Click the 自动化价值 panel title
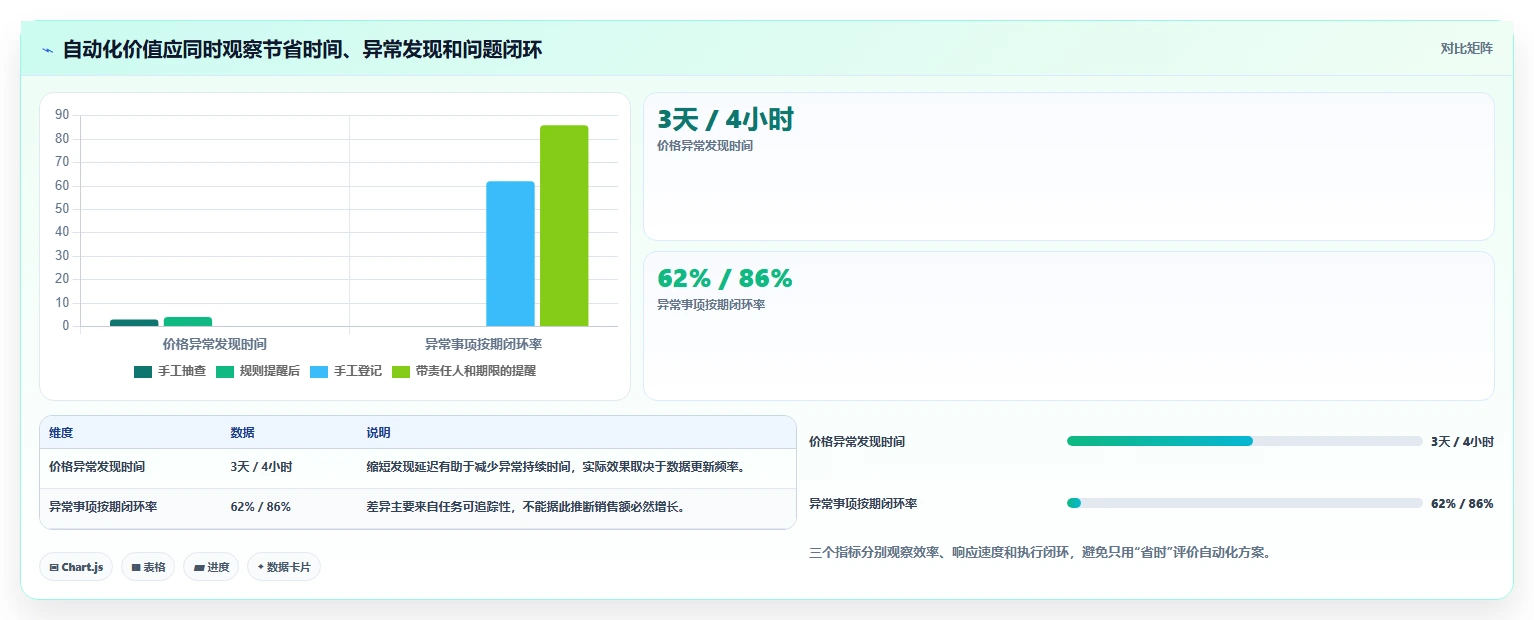 point(302,49)
